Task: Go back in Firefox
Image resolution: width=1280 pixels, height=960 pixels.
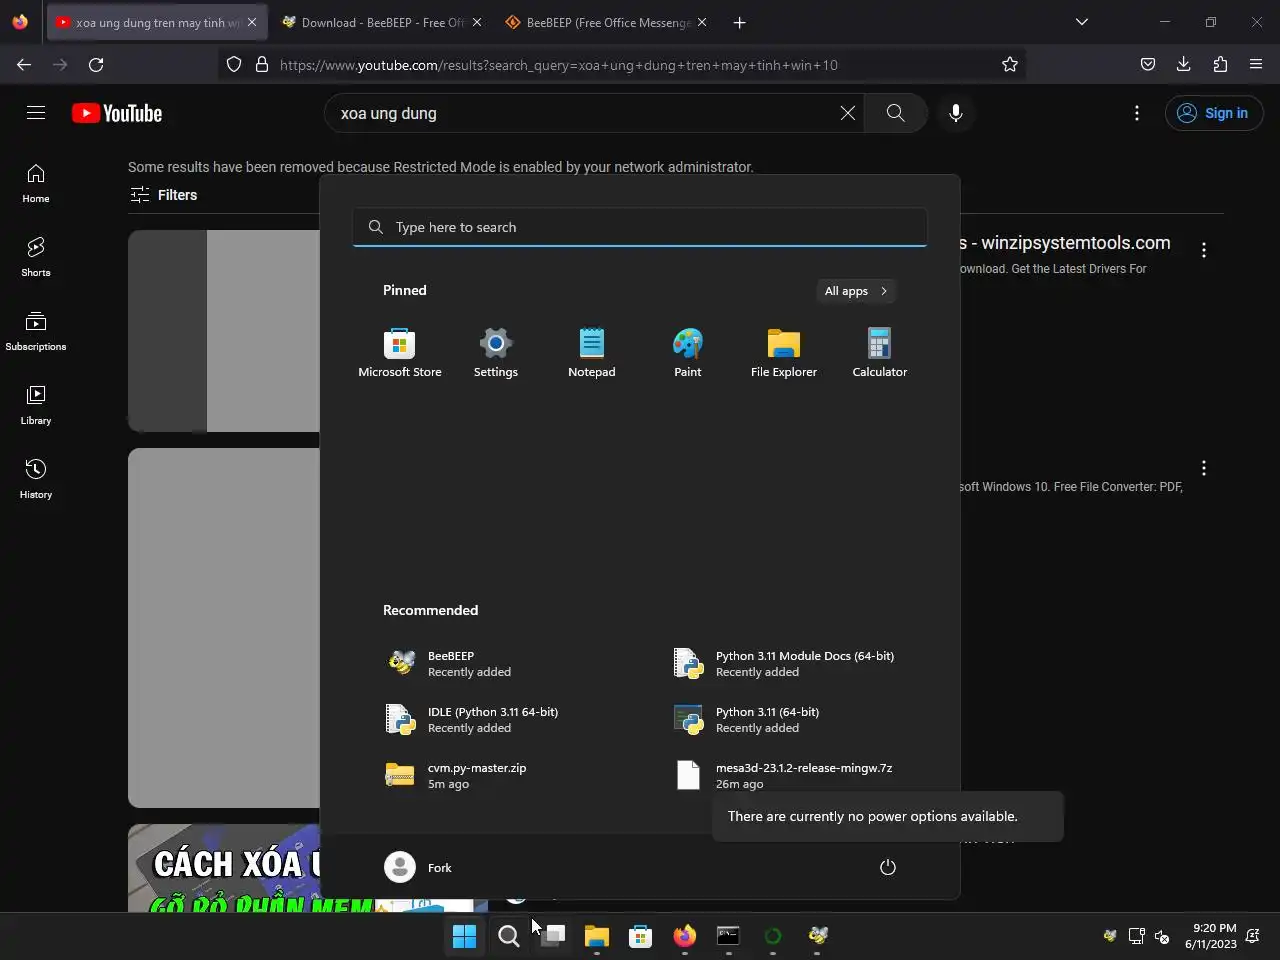Action: pyautogui.click(x=24, y=64)
